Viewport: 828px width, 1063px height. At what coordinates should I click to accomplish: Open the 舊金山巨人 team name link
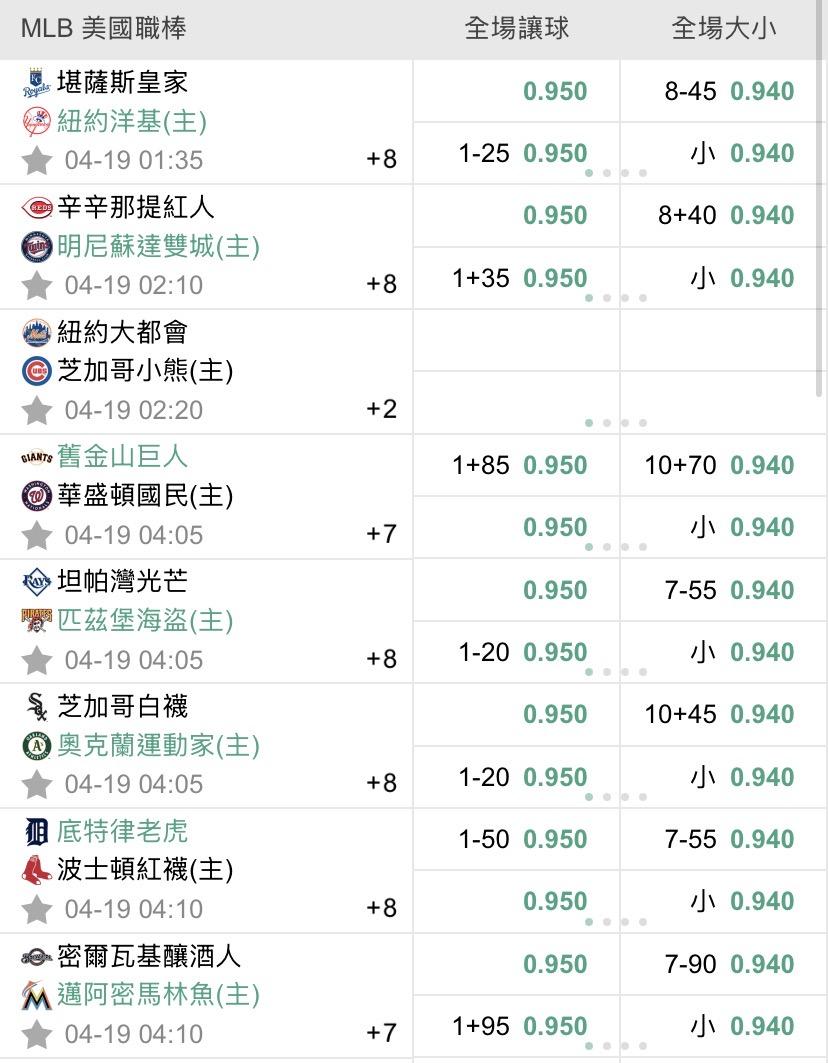click(x=122, y=457)
